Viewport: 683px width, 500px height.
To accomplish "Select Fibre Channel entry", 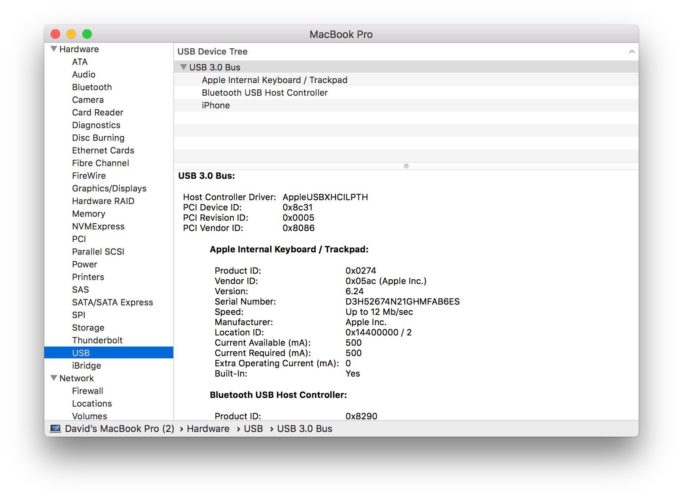I will click(101, 163).
